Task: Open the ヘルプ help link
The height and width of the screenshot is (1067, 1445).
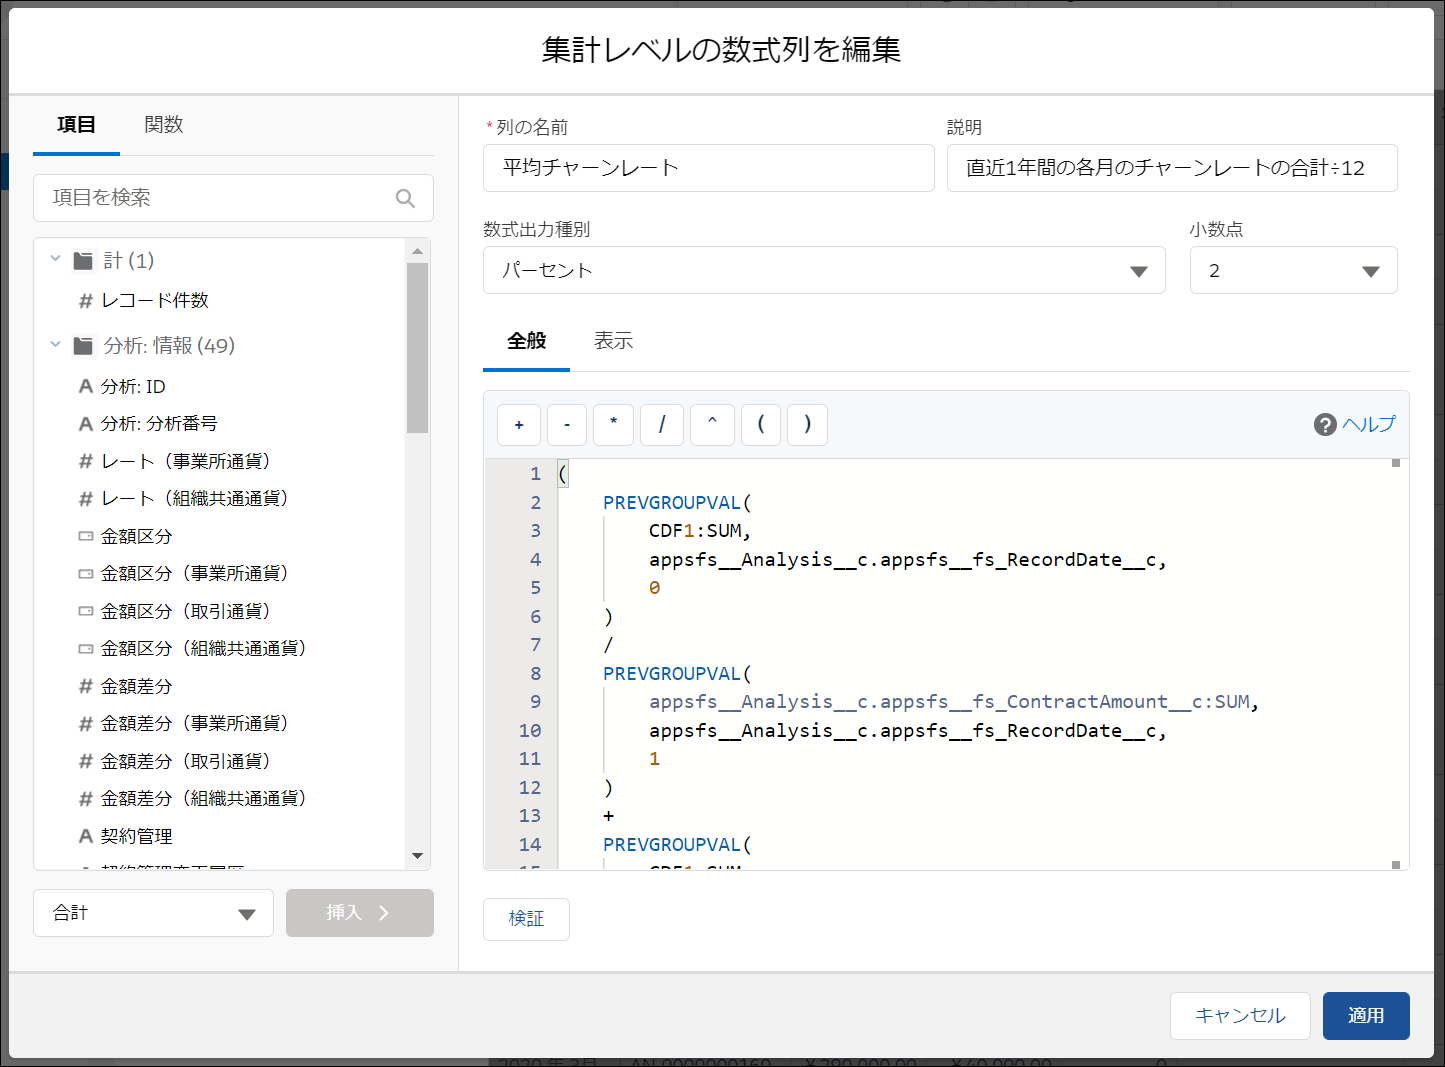Action: coord(1355,424)
